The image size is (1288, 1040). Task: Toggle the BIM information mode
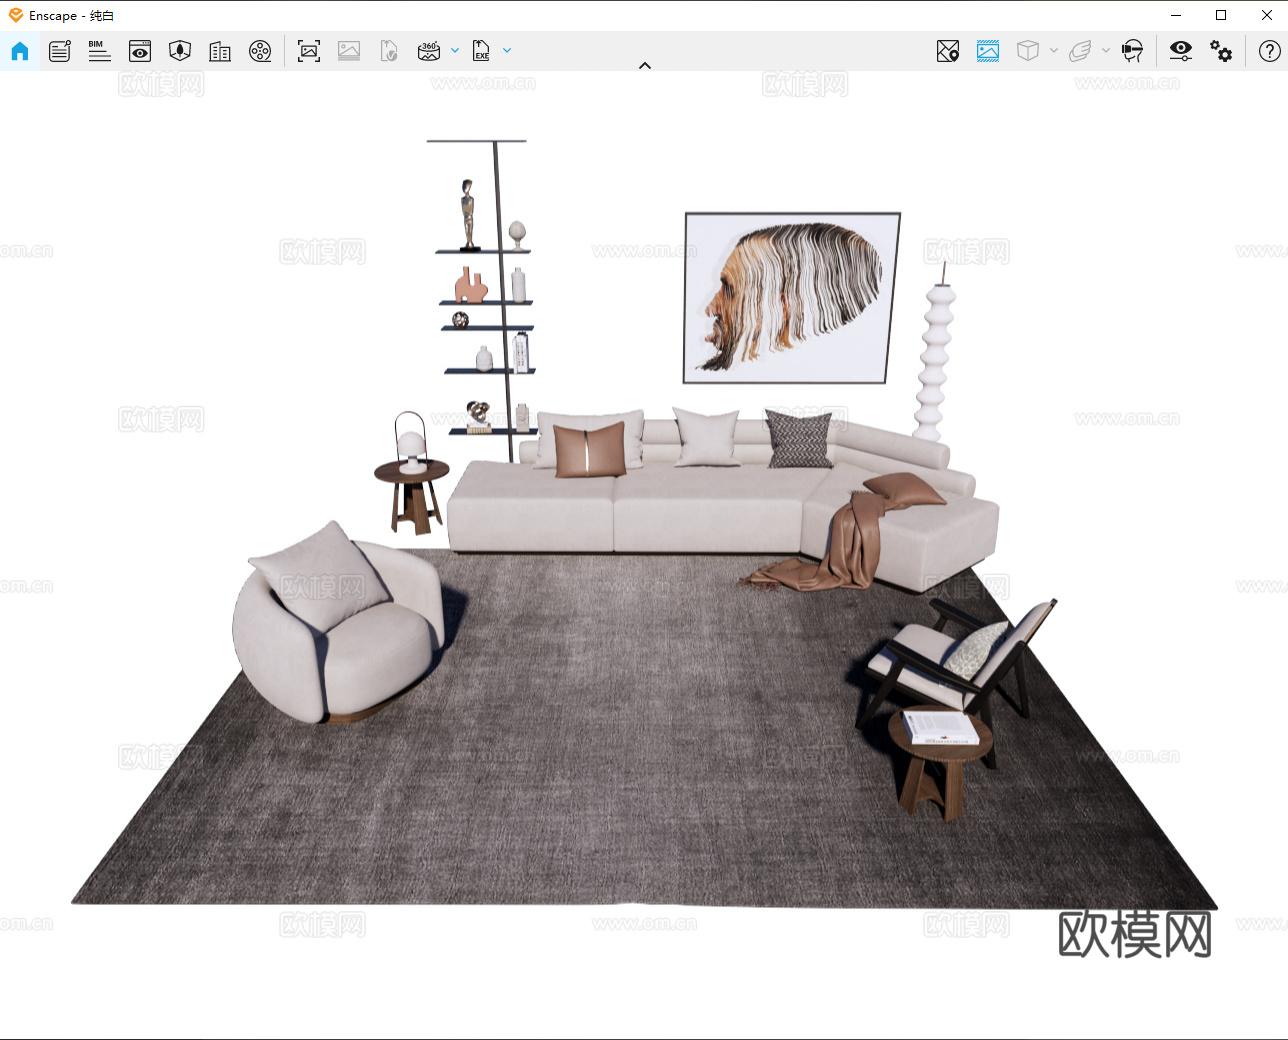click(99, 51)
